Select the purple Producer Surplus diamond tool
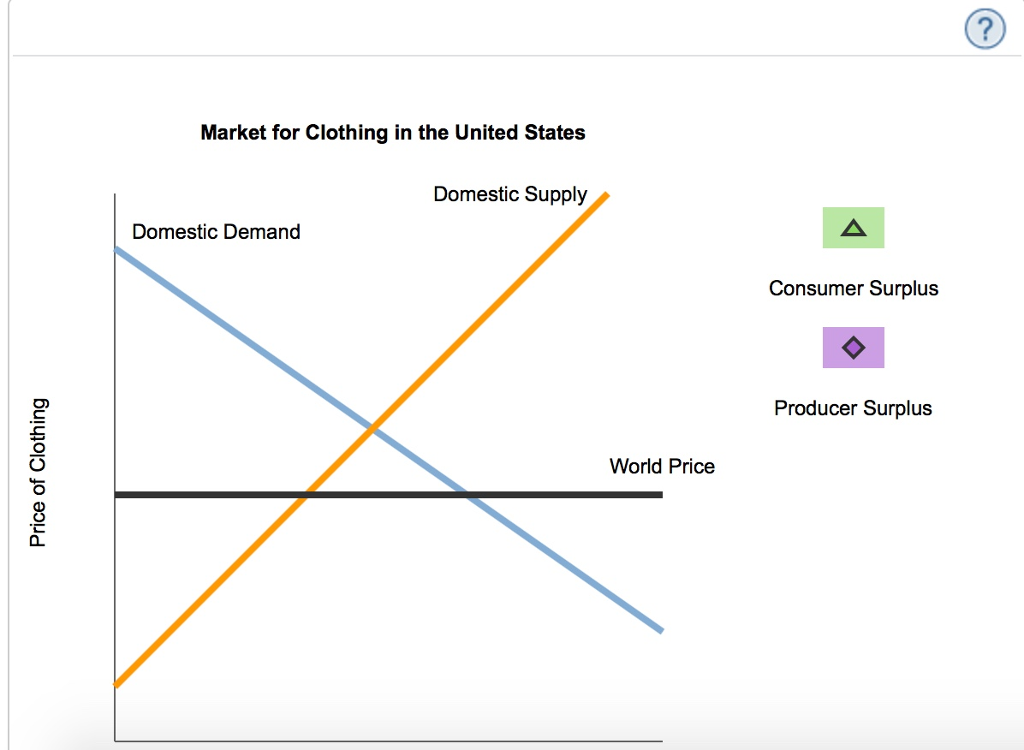1024x750 pixels. tap(853, 348)
